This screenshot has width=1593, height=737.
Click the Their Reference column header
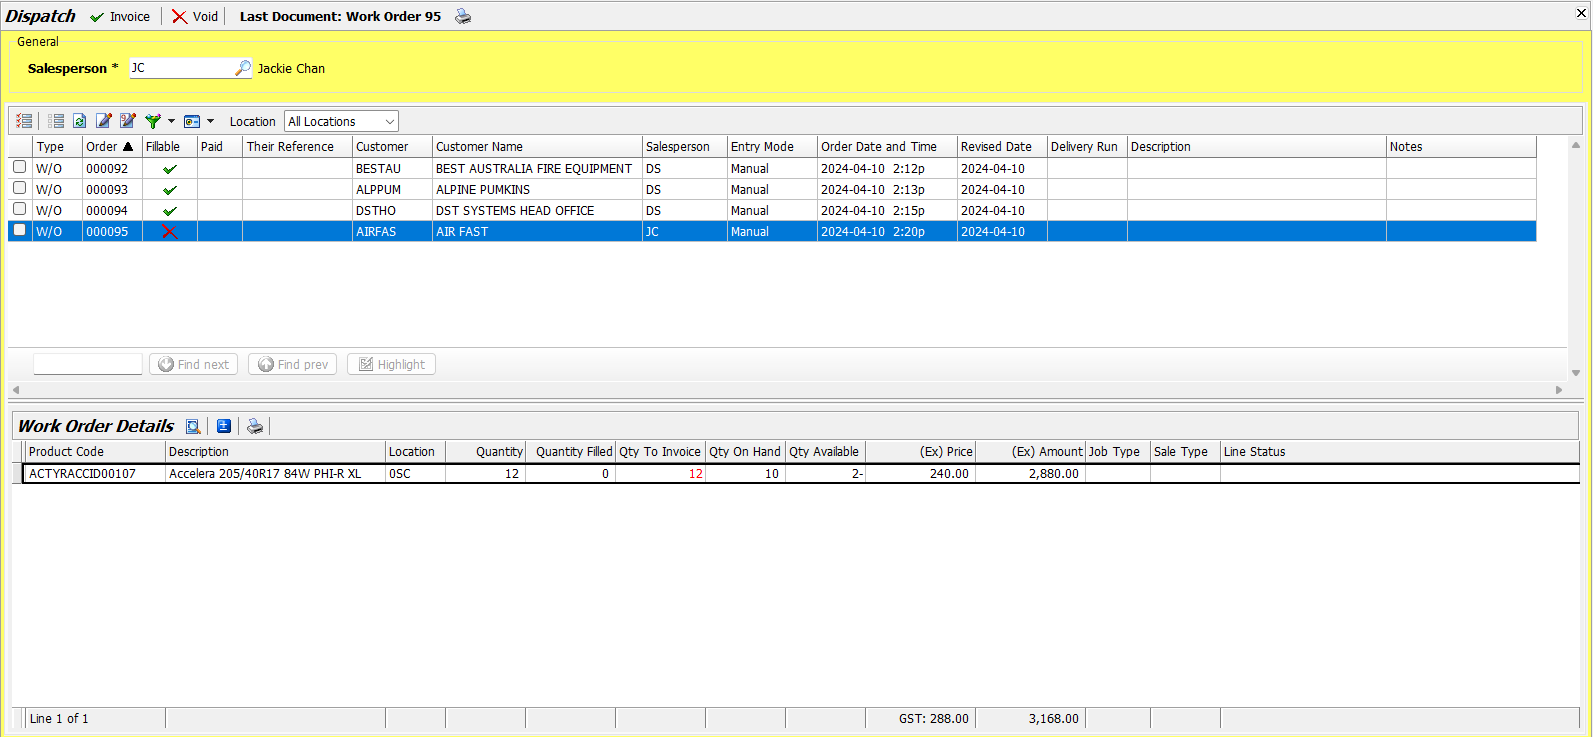tap(297, 146)
